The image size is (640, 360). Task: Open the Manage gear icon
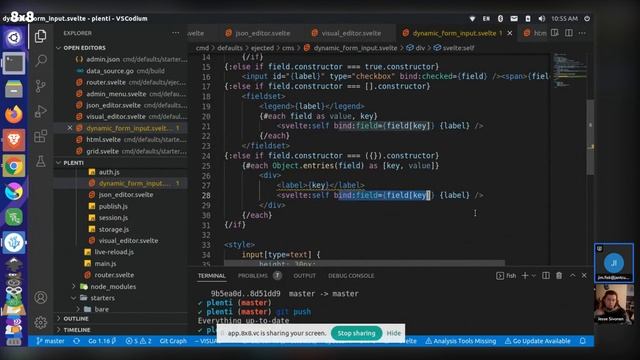point(40,322)
